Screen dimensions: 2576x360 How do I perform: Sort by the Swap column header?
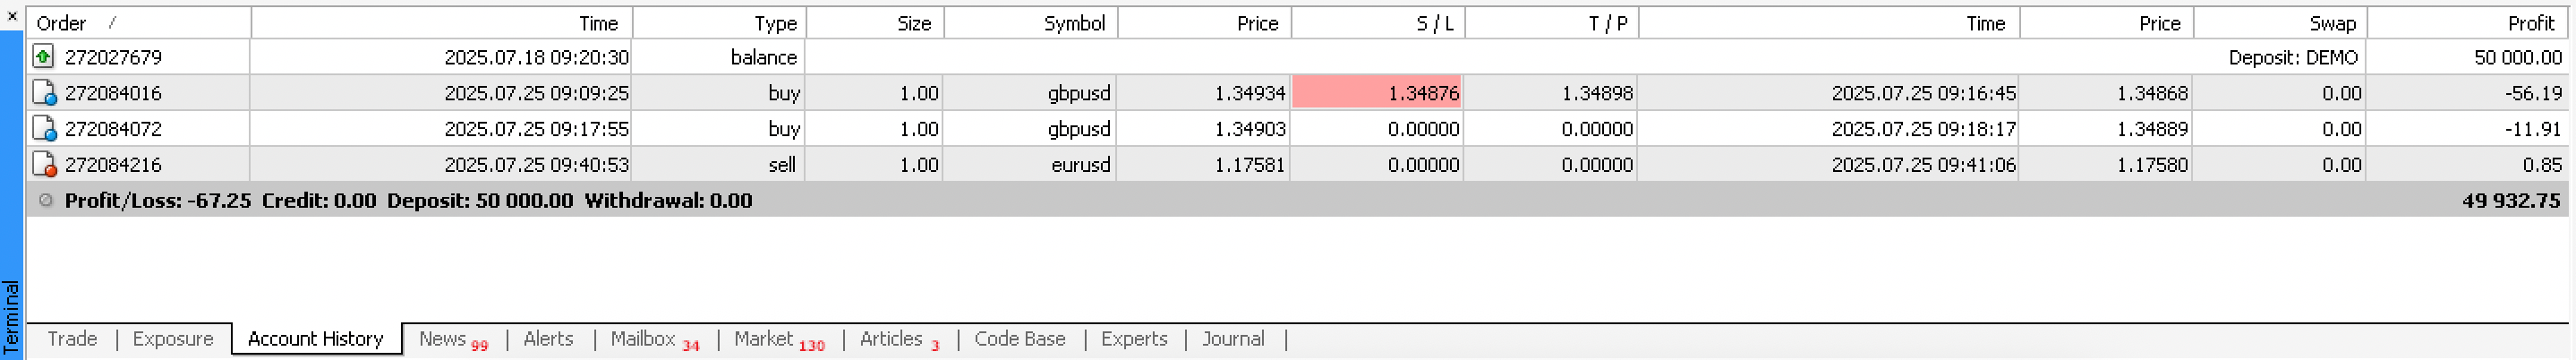click(2280, 23)
